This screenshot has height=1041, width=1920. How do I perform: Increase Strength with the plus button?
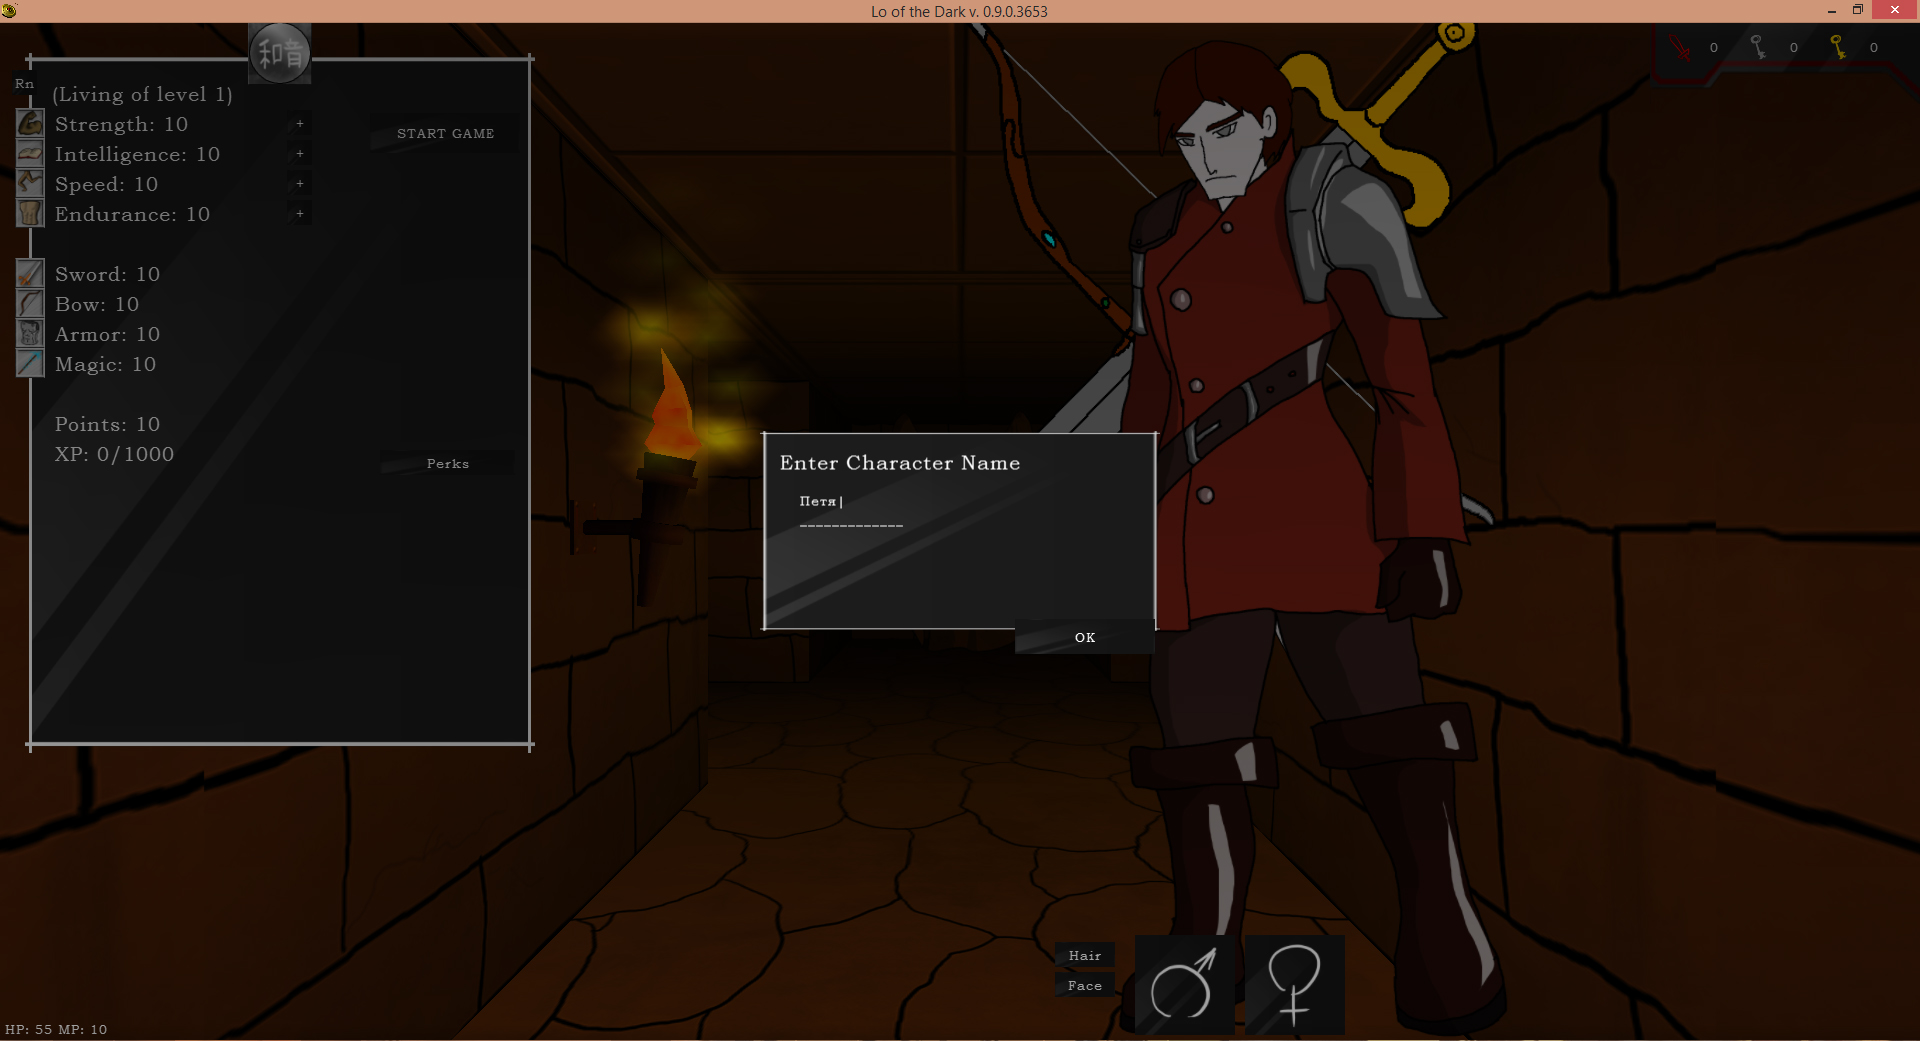300,124
